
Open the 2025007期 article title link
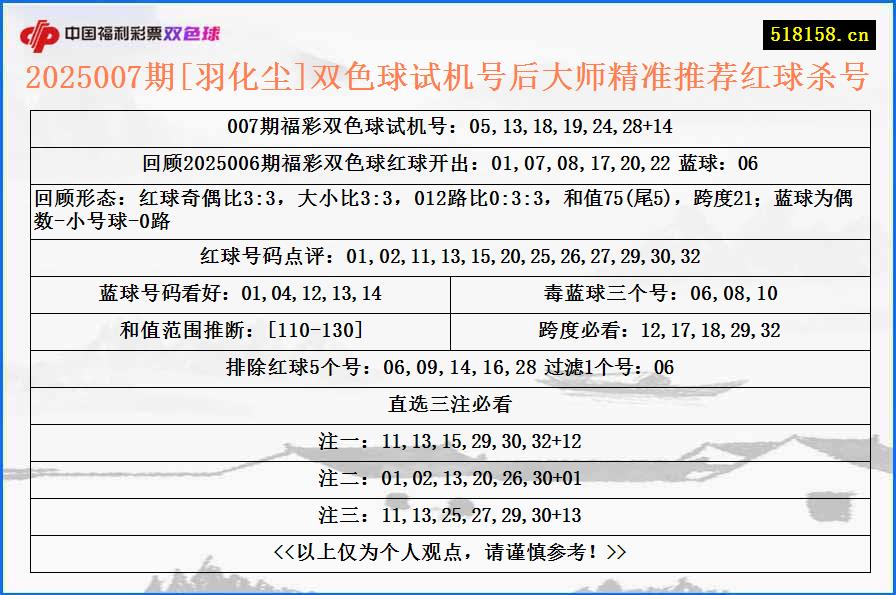(x=448, y=80)
